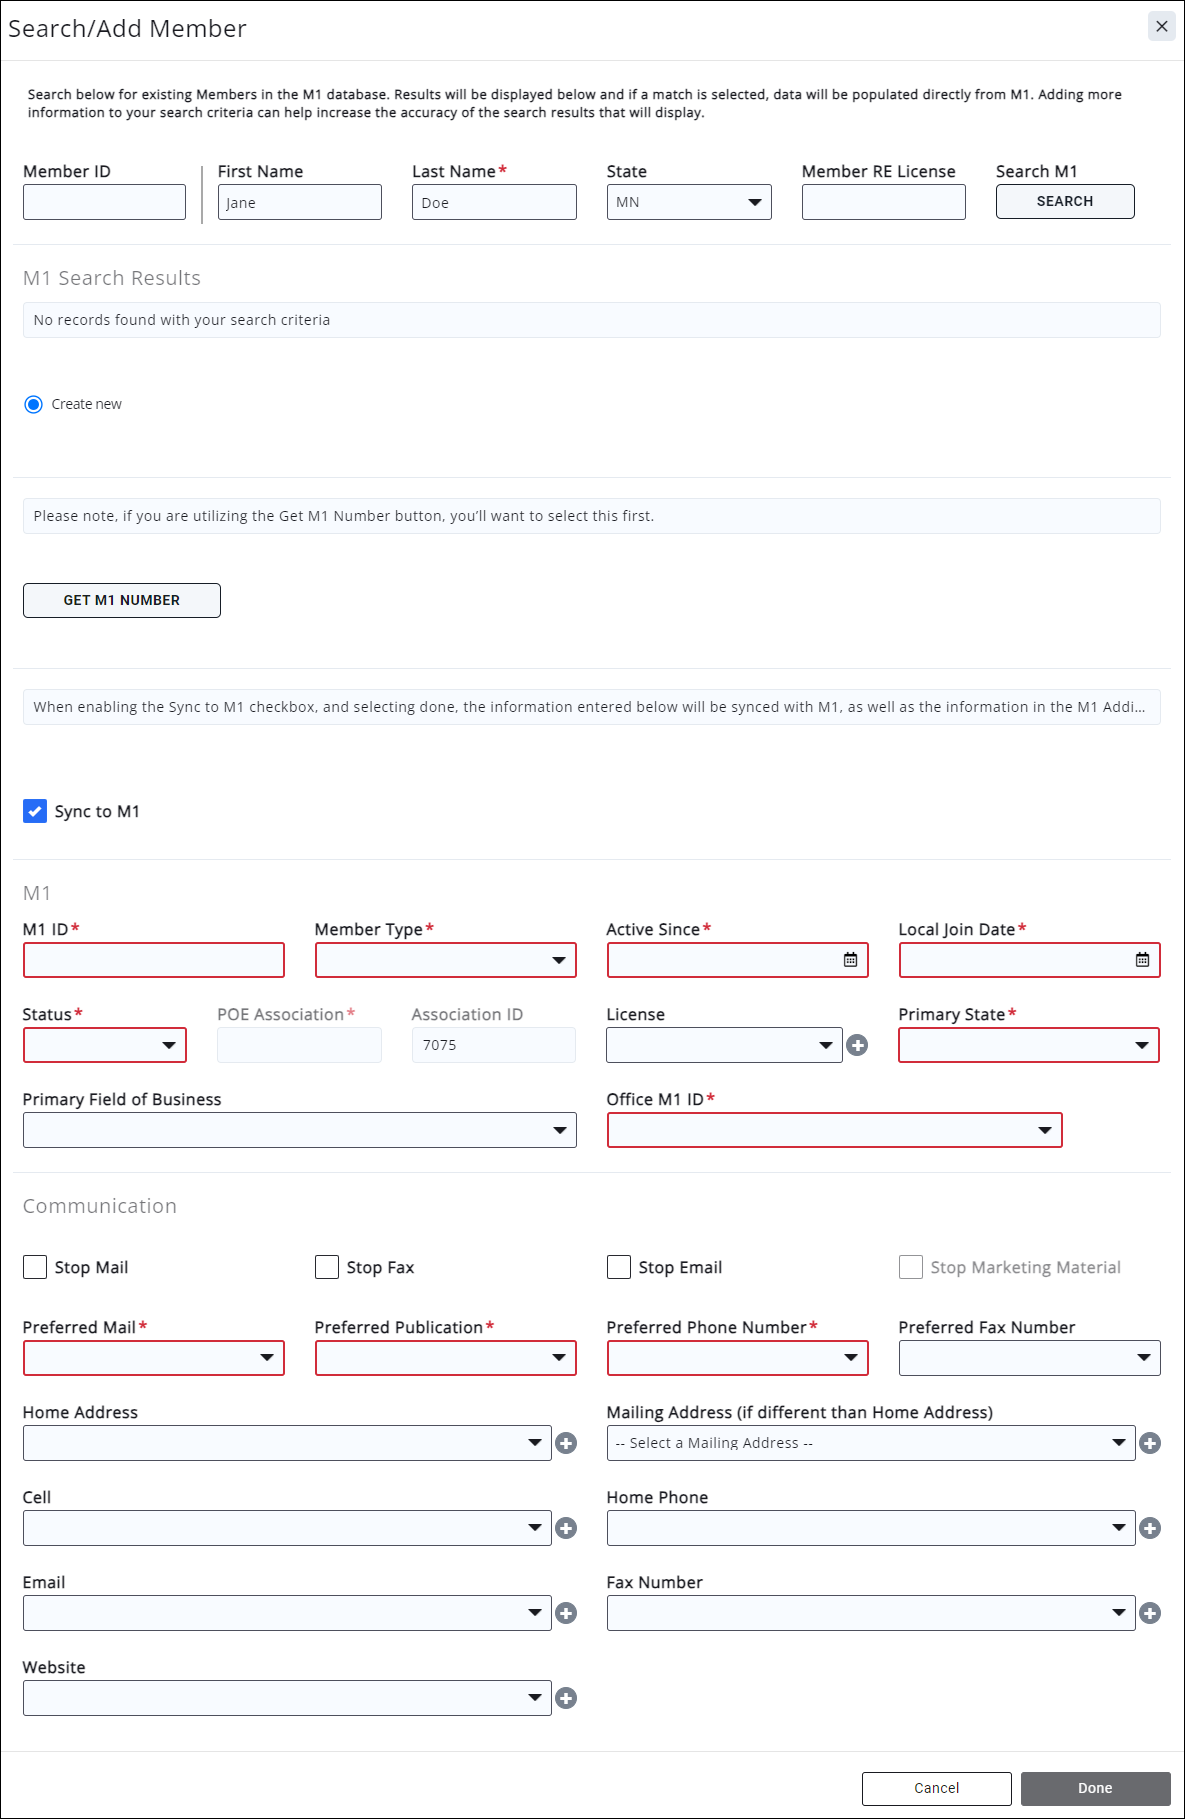Add a Cell number with plus icon
Viewport: 1185px width, 1819px height.
coord(566,1528)
